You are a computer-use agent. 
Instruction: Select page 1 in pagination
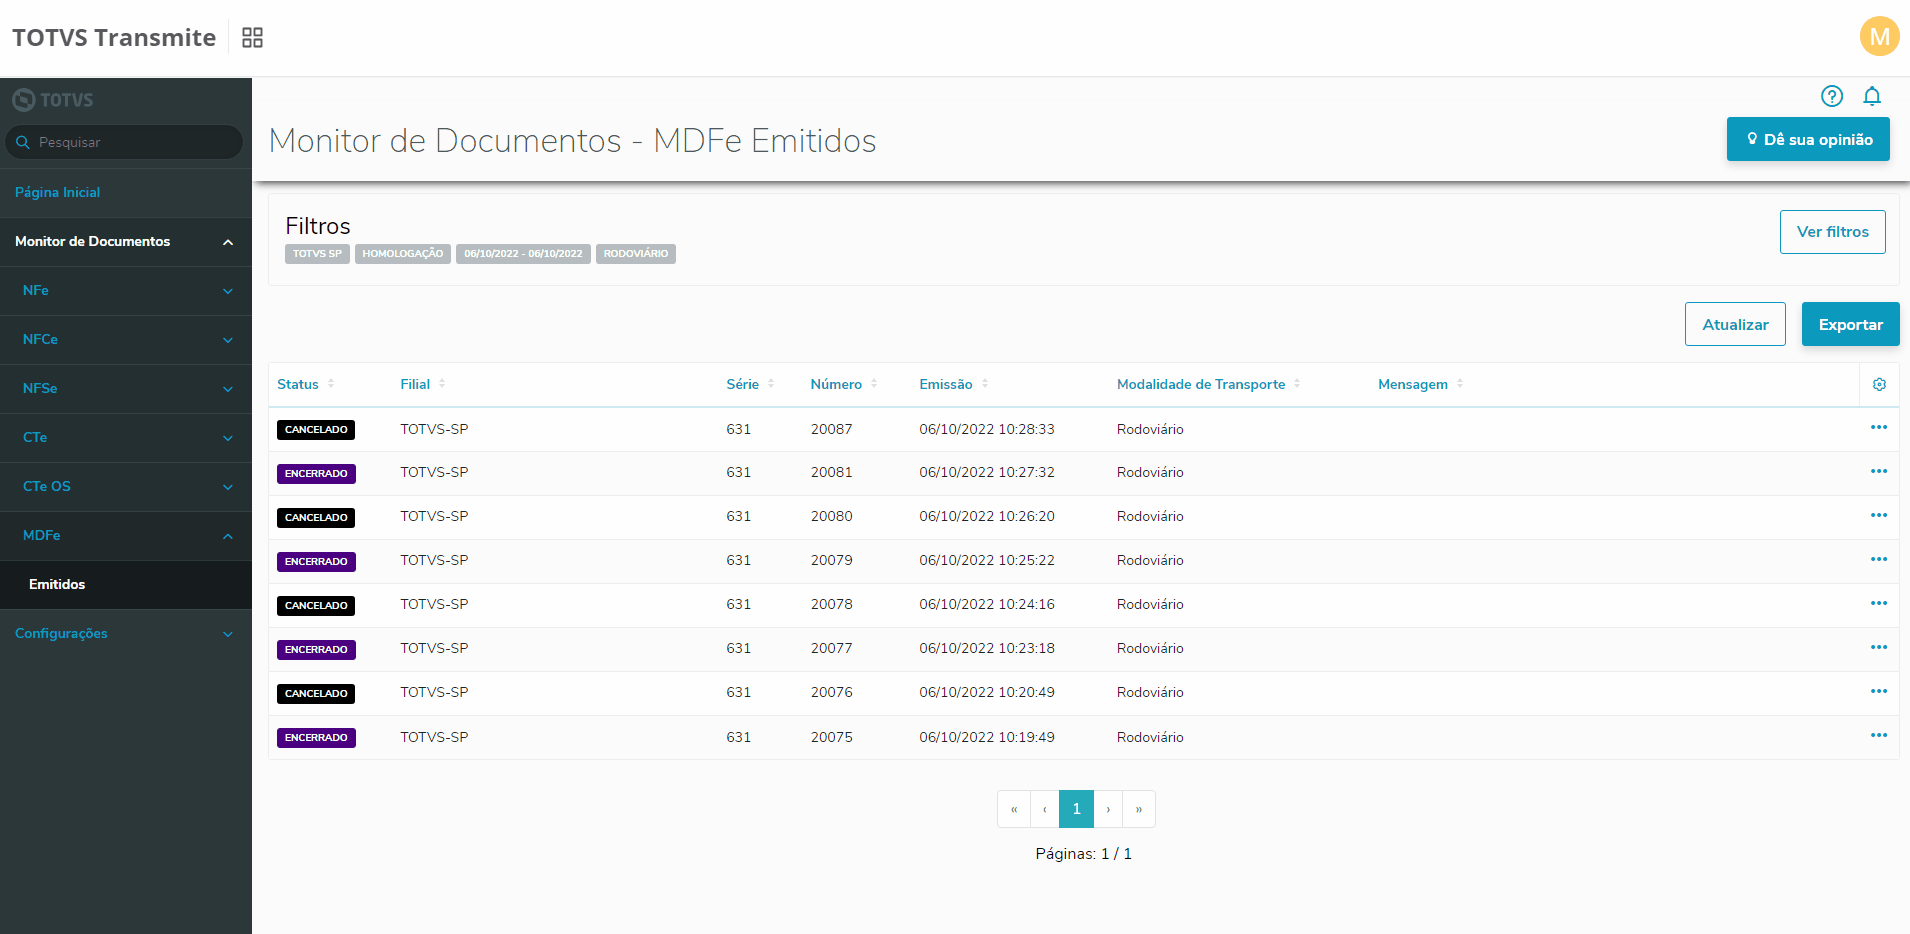coord(1076,809)
